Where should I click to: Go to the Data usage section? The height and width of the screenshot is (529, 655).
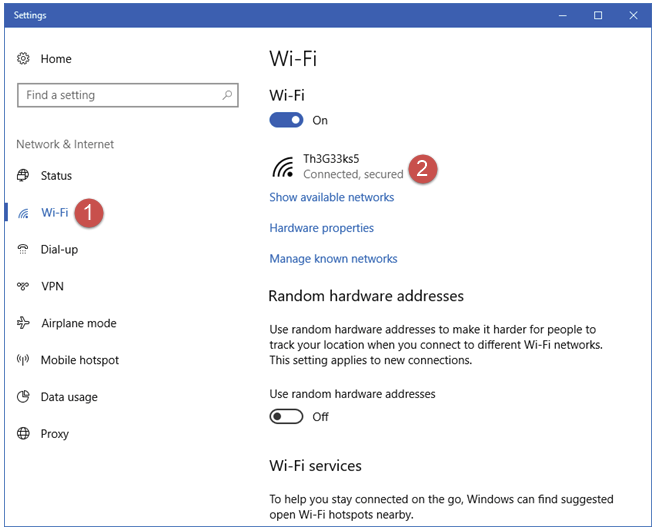pos(69,397)
